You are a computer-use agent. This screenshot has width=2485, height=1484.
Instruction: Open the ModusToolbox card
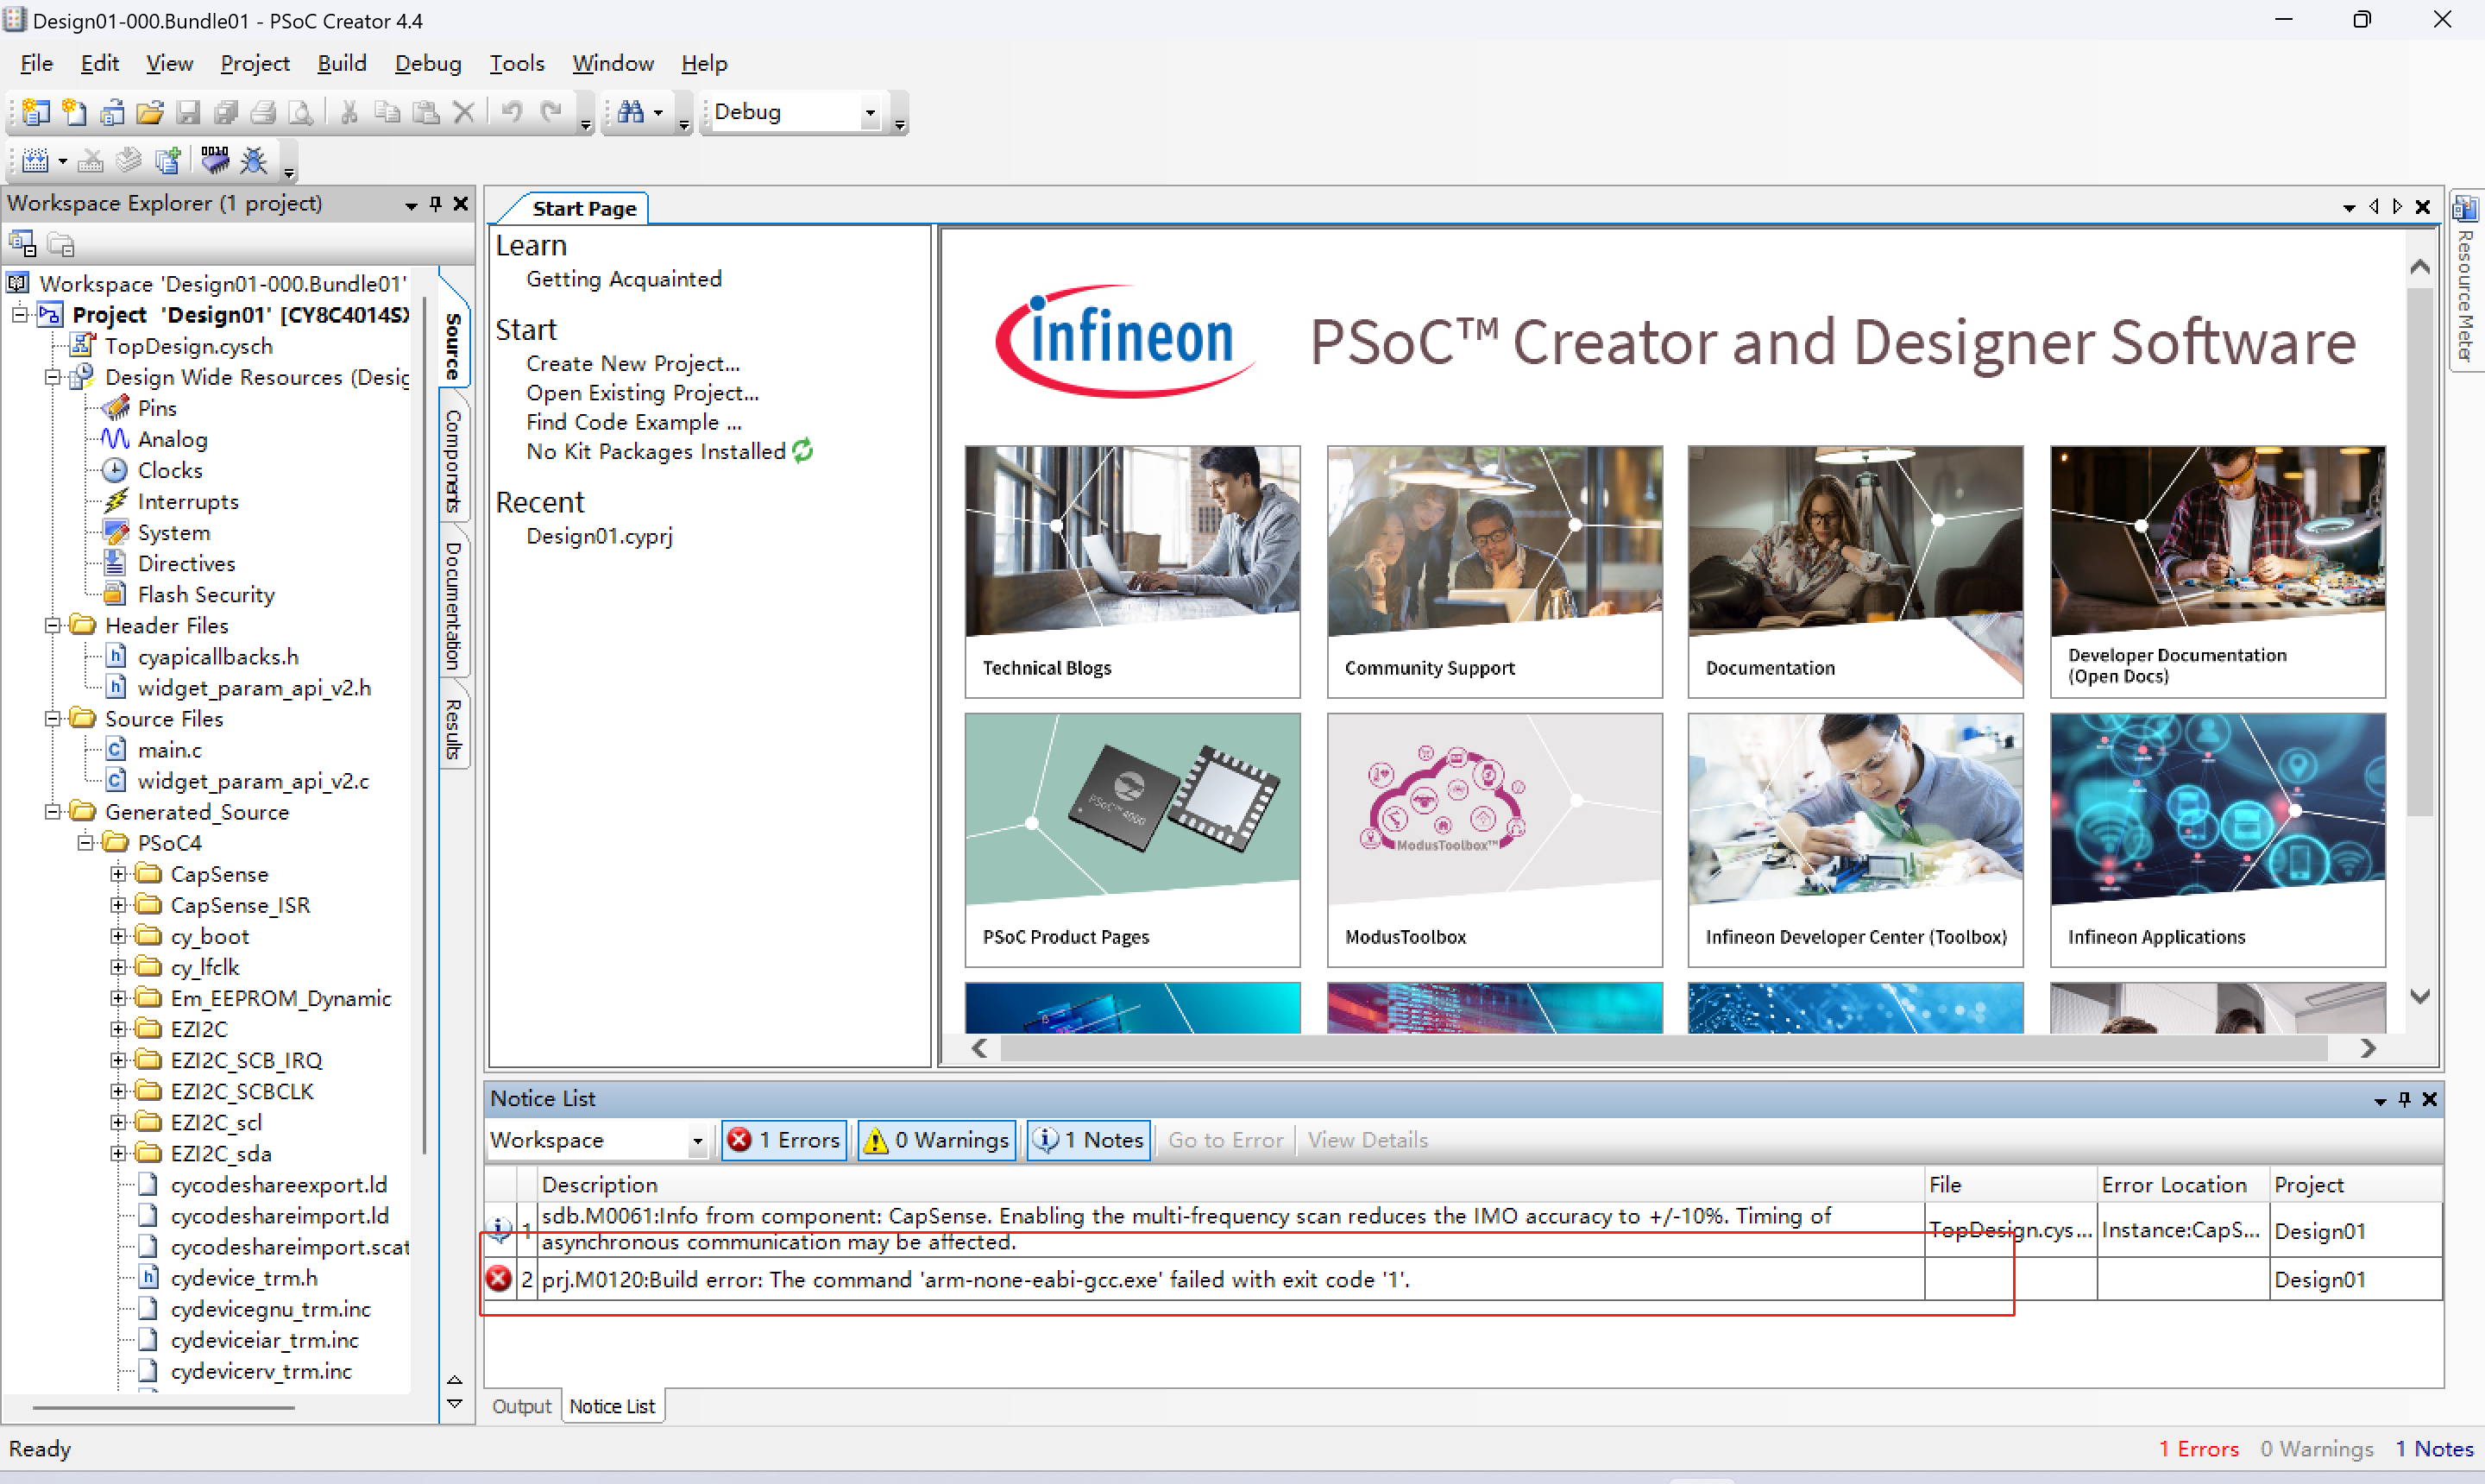click(x=1494, y=840)
